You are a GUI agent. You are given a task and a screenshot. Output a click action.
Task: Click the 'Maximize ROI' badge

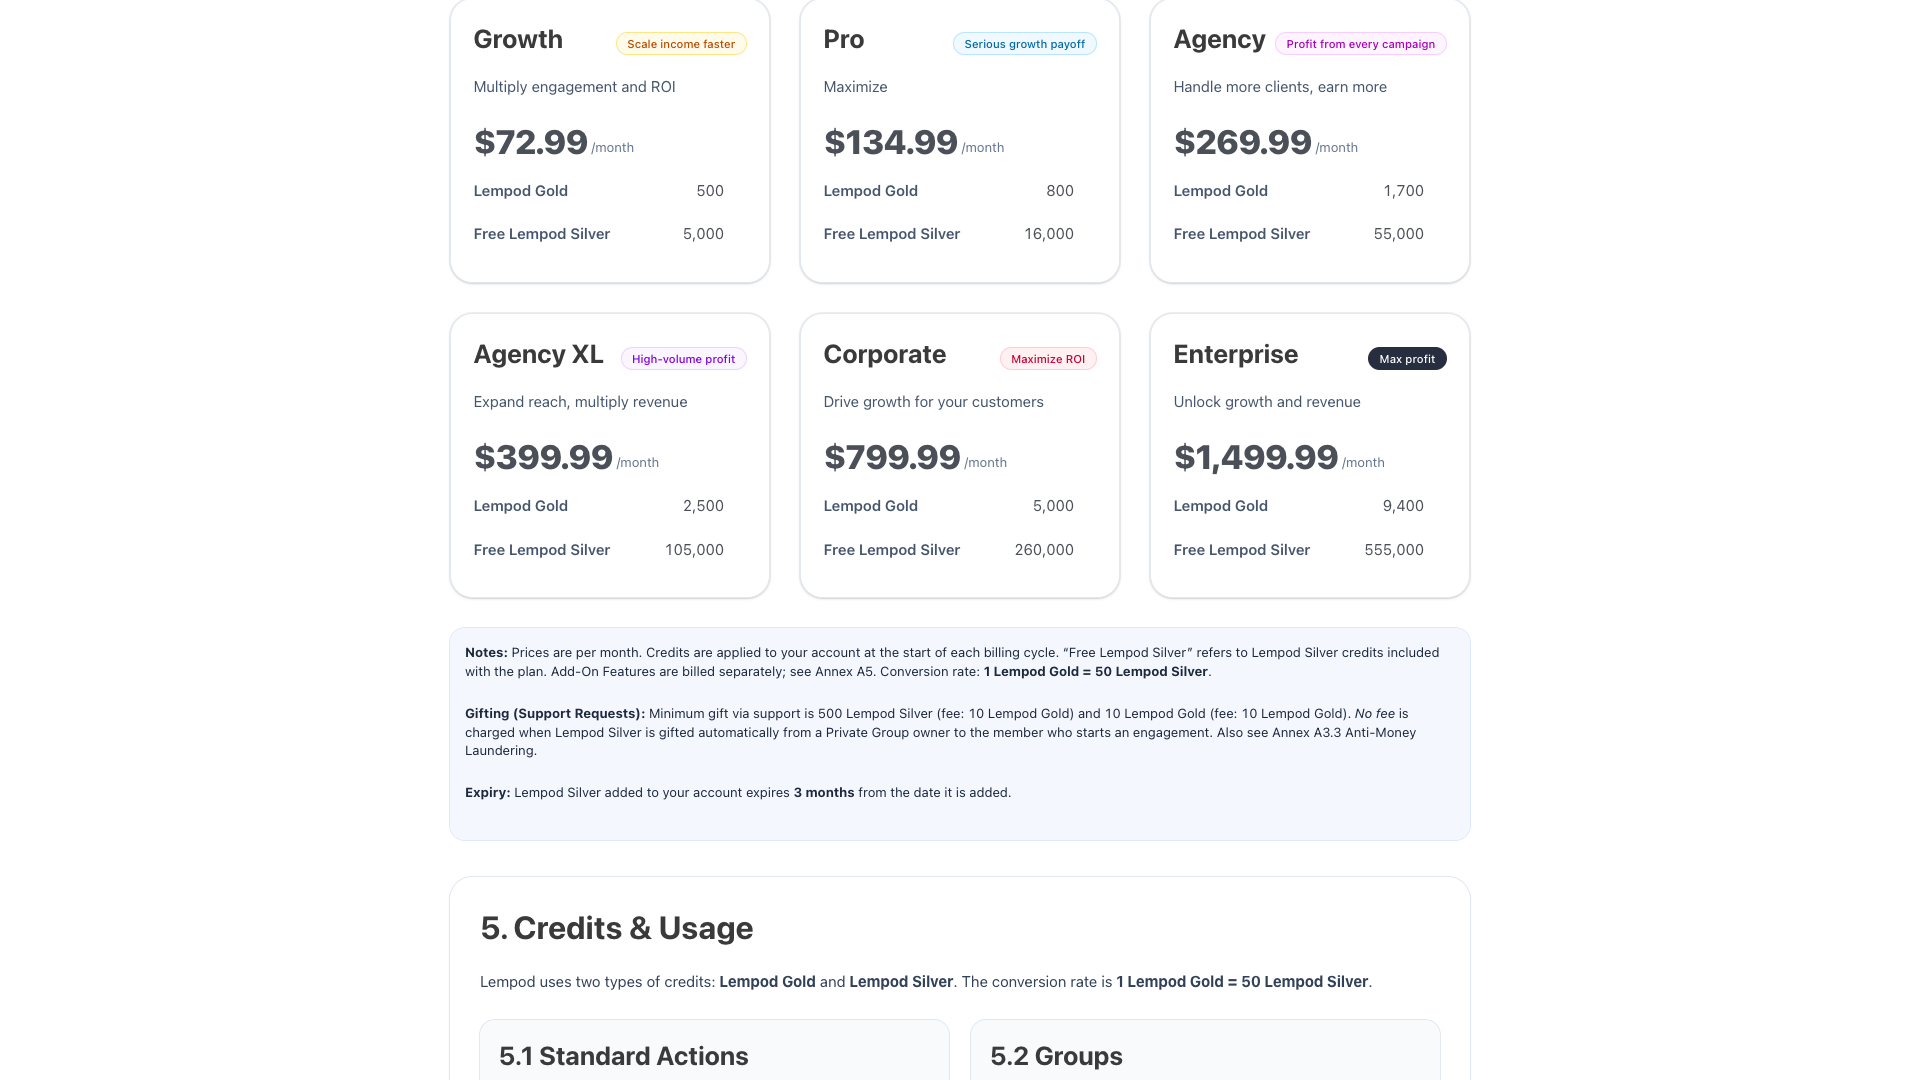pyautogui.click(x=1048, y=358)
